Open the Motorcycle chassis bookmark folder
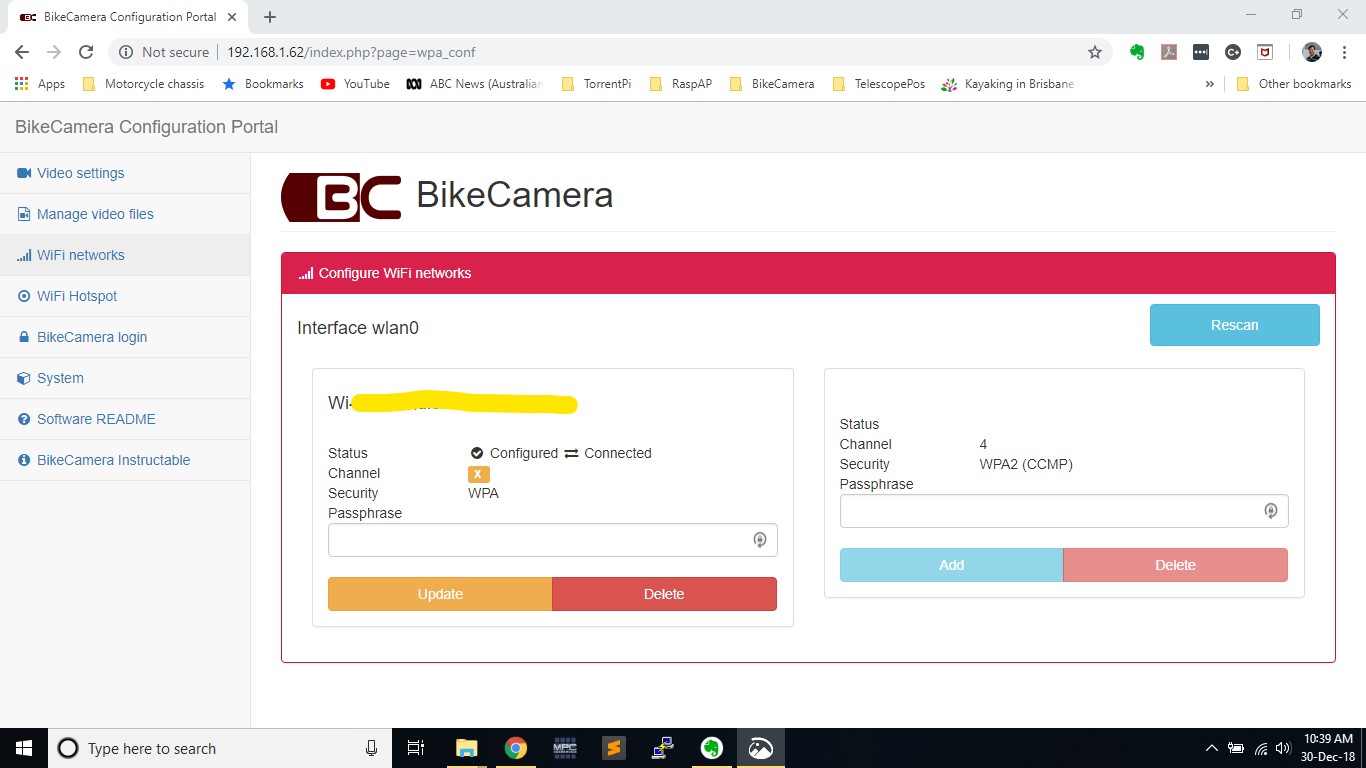1366x768 pixels. coord(143,84)
